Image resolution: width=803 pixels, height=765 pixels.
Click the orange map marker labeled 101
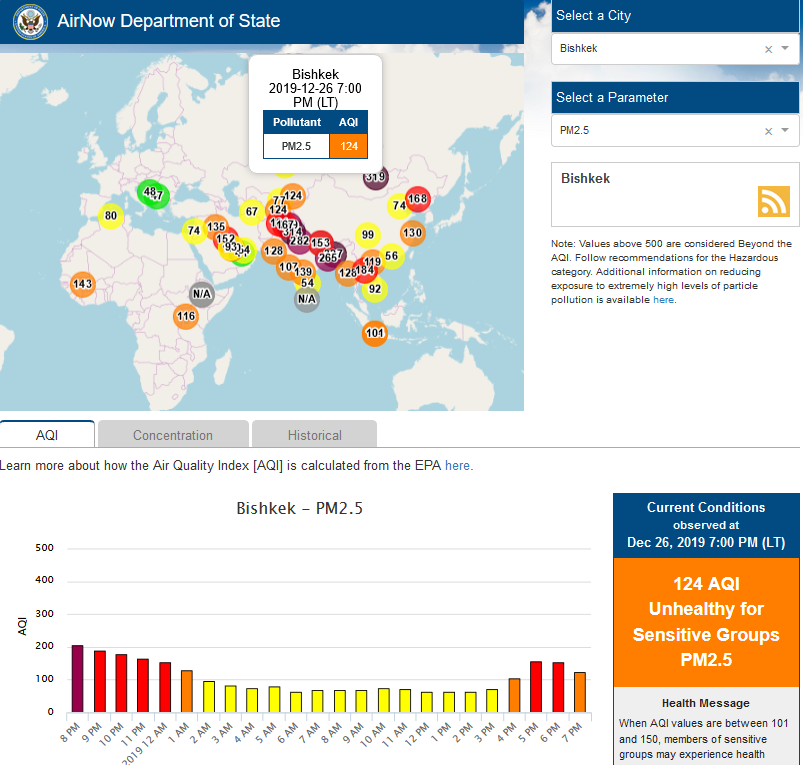[374, 333]
